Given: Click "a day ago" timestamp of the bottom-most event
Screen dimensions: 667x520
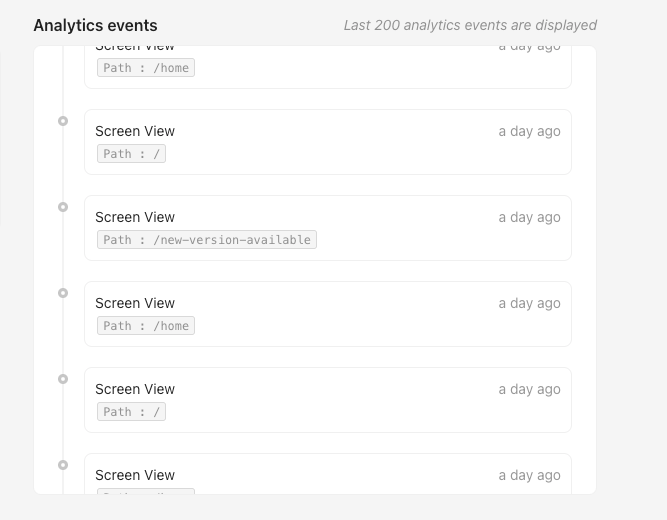Looking at the screenshot, I should point(529,475).
